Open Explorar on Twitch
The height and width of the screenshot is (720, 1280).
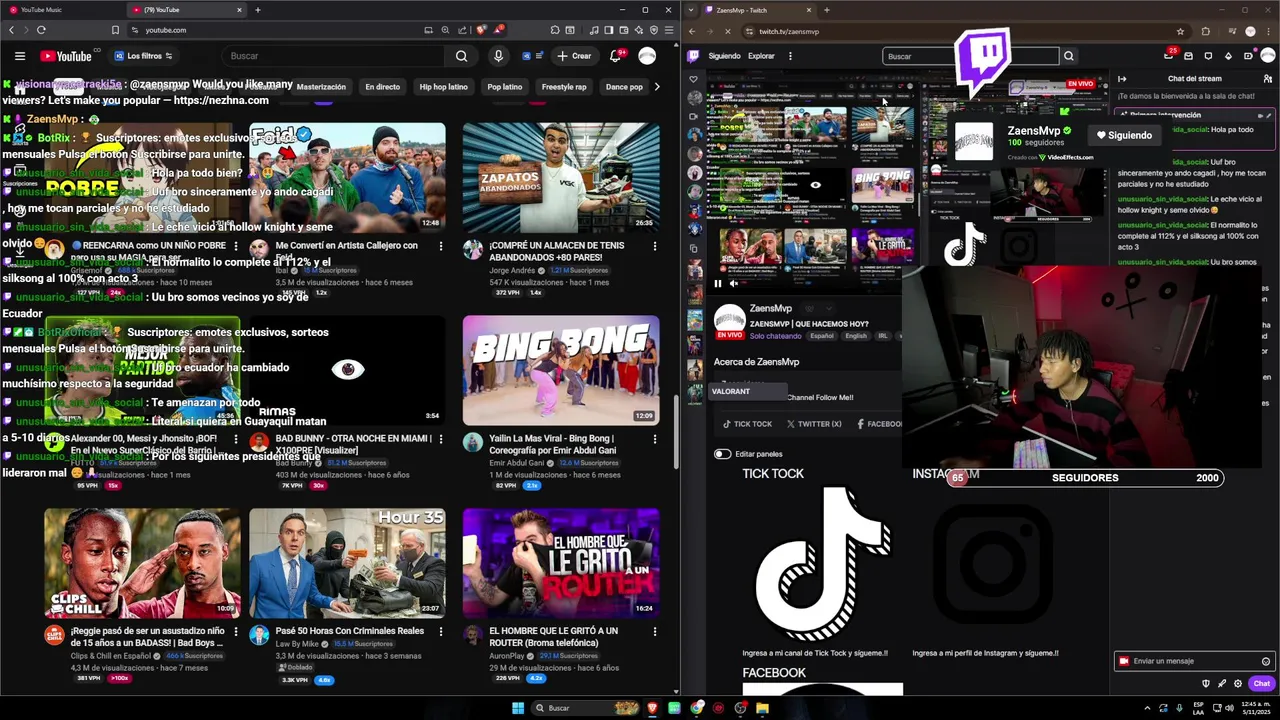click(761, 56)
